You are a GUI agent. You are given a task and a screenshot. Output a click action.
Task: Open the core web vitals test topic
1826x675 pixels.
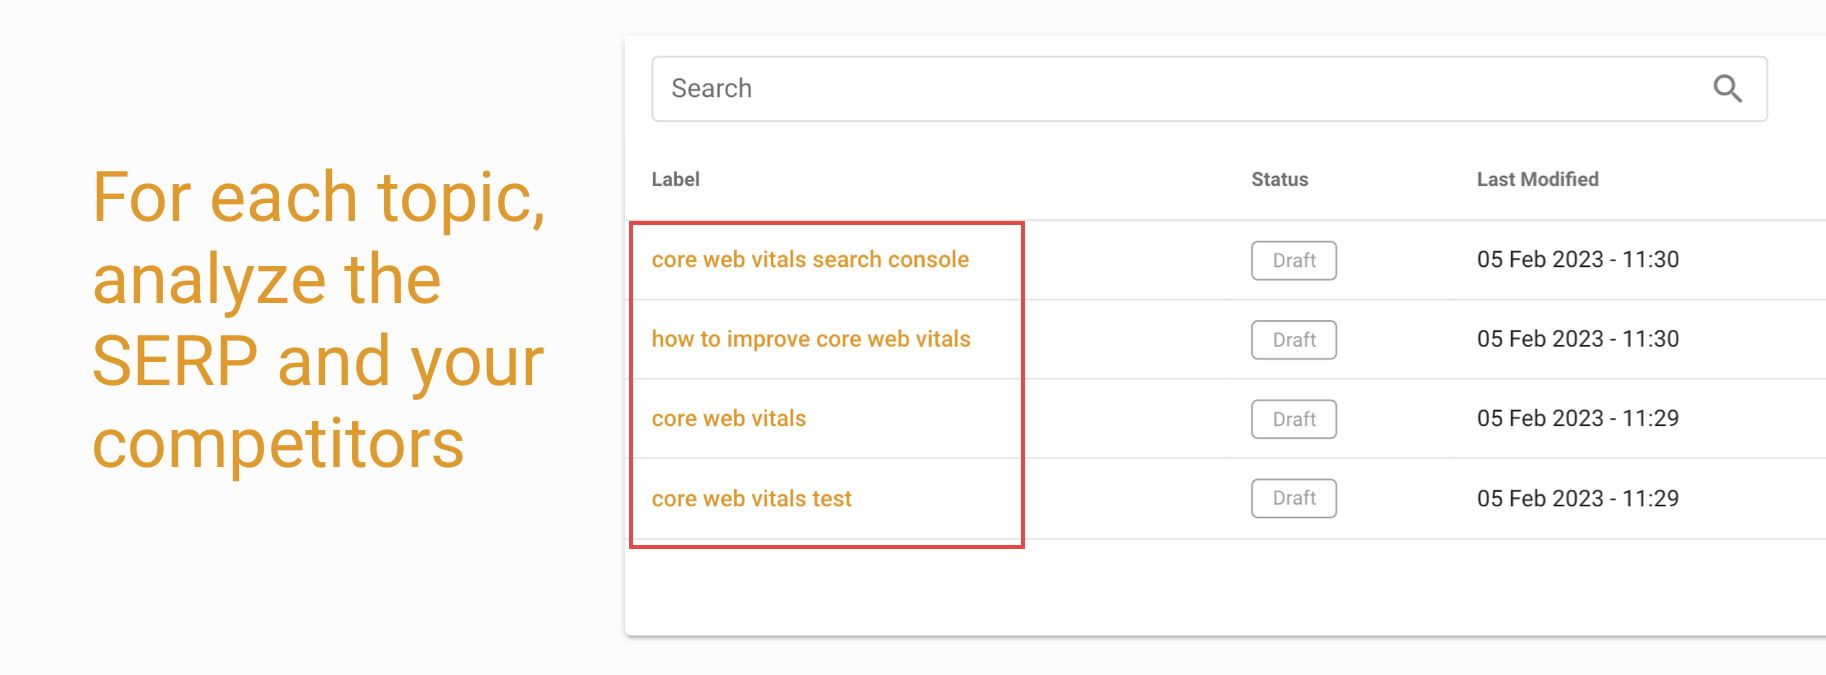tap(751, 498)
